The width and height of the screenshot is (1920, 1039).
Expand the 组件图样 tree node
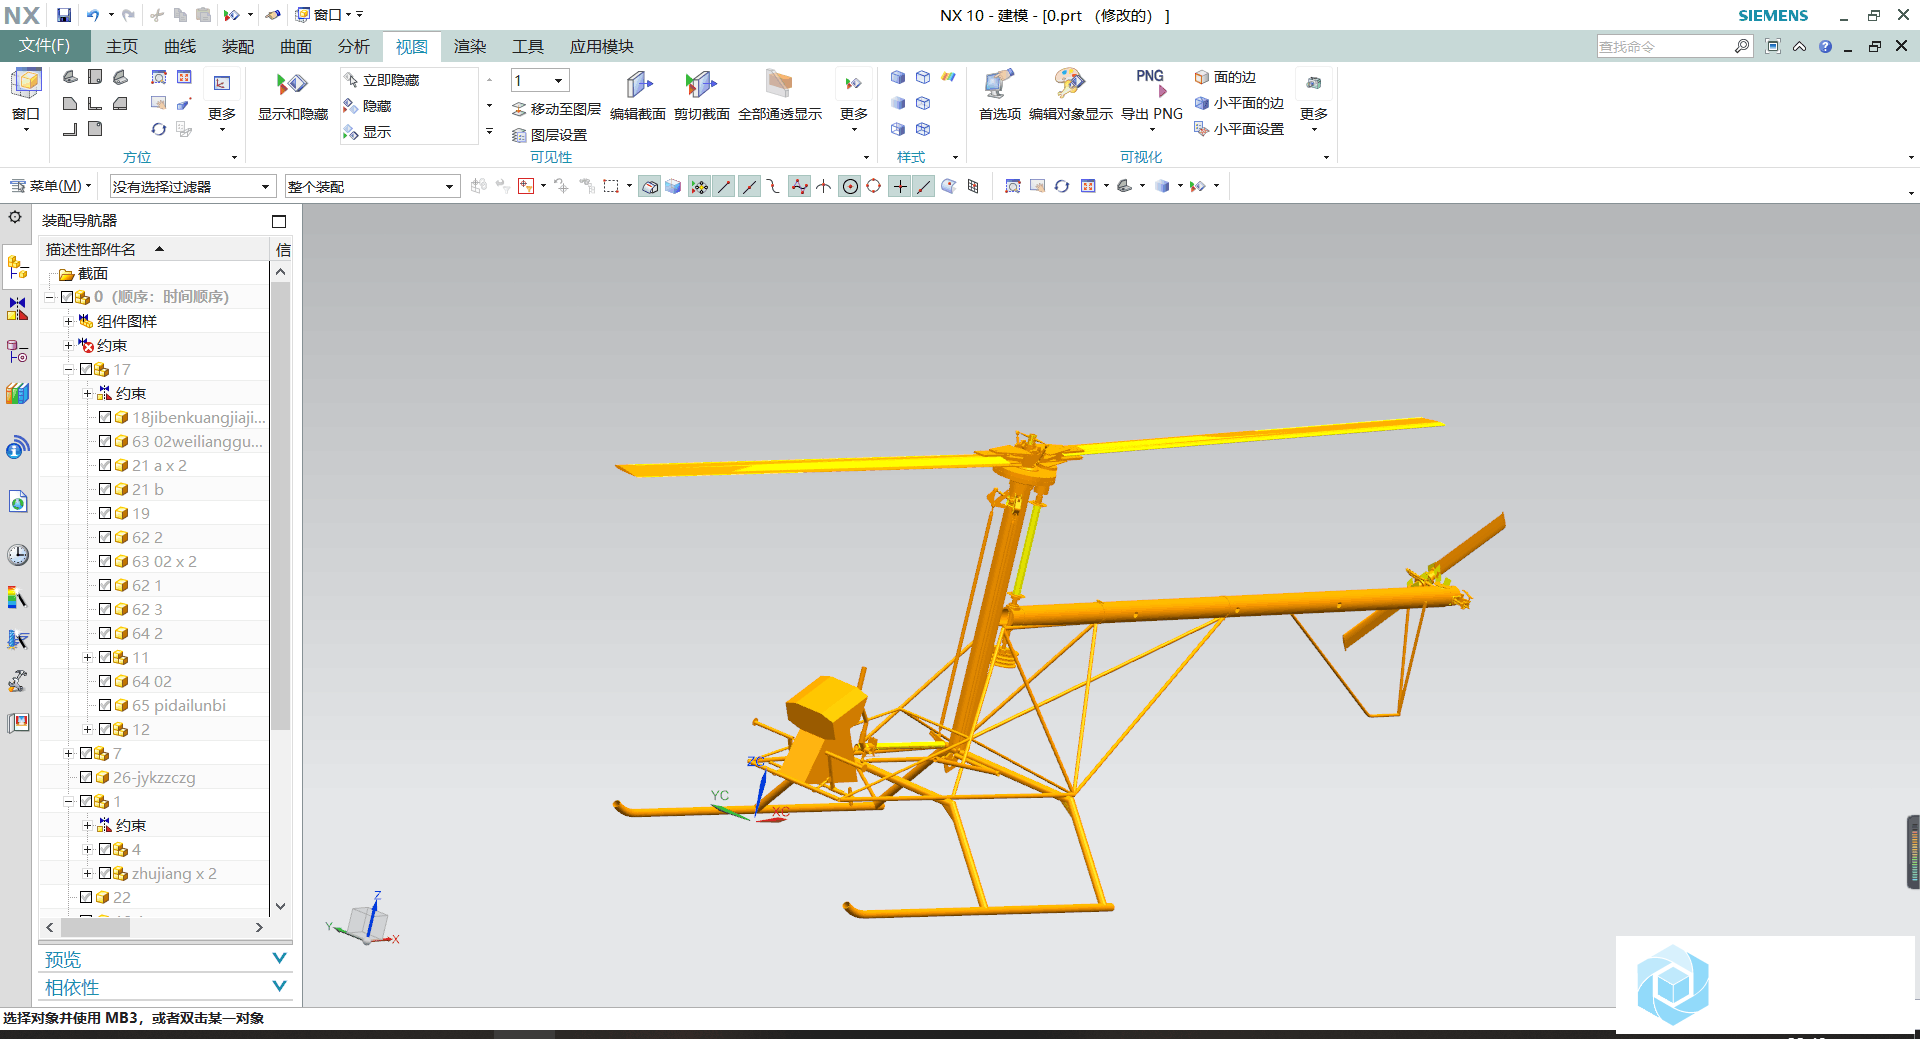click(69, 321)
